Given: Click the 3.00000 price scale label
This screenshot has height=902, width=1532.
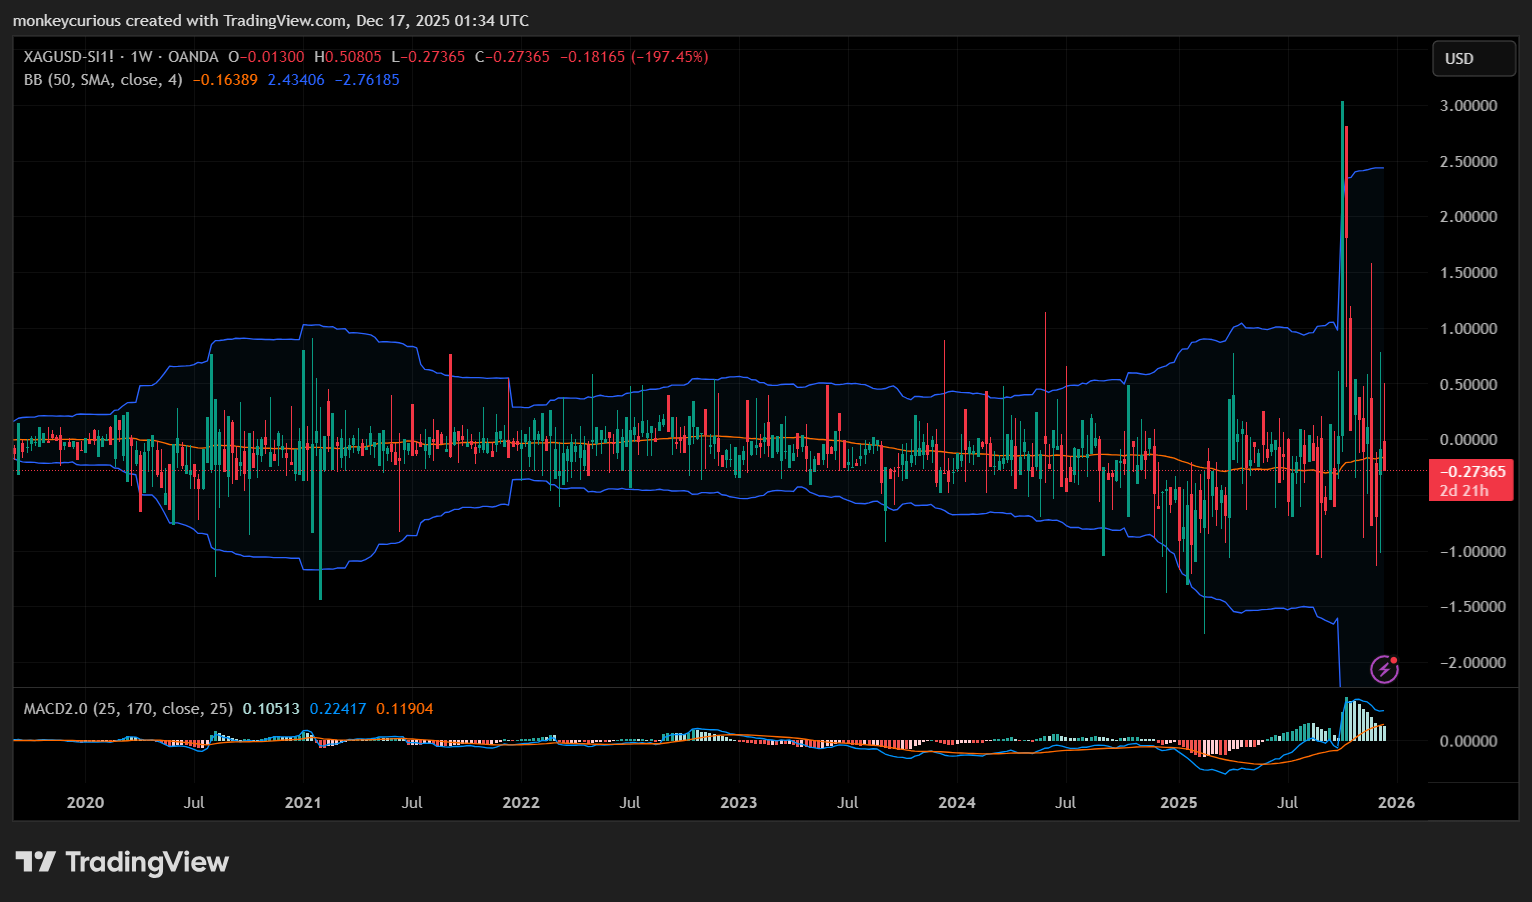Looking at the screenshot, I should [1468, 106].
